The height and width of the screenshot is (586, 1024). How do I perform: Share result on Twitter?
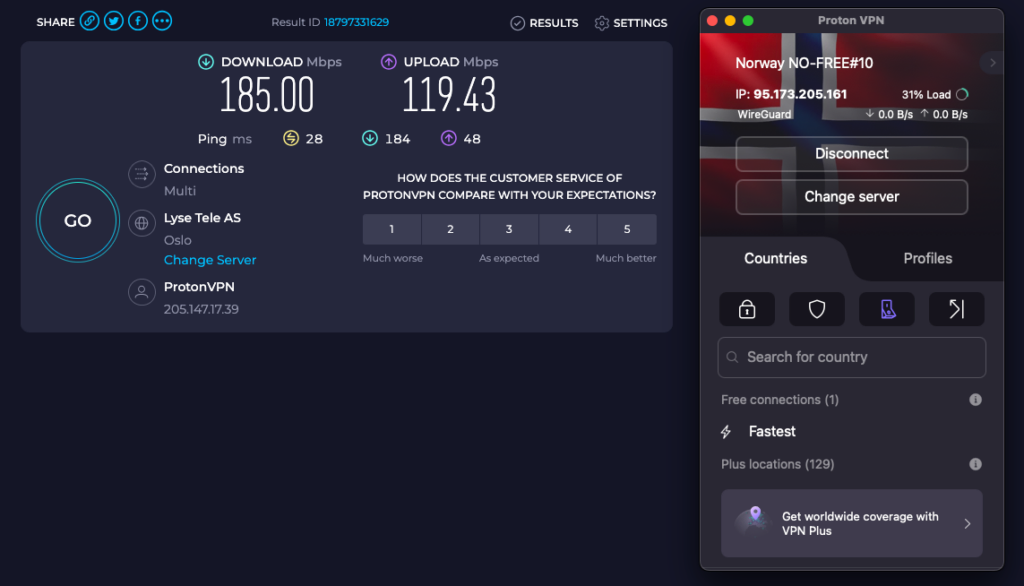click(114, 22)
